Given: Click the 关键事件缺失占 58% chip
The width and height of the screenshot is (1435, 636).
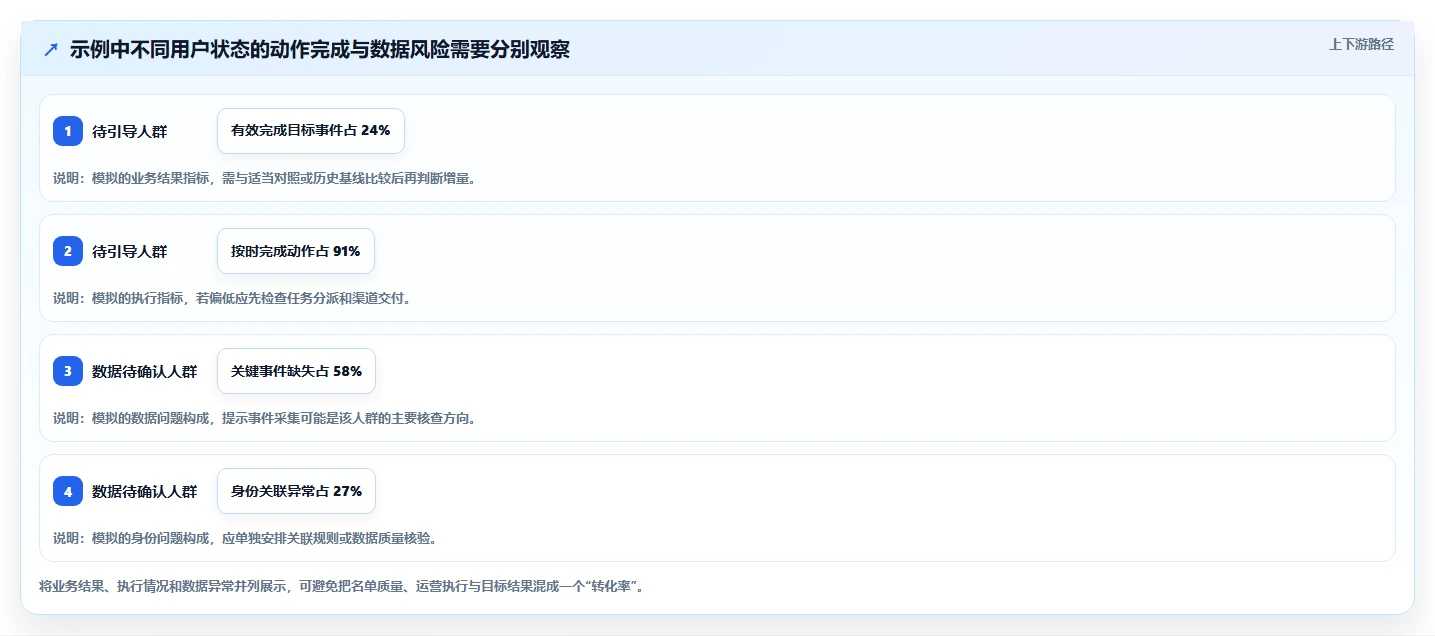Looking at the screenshot, I should tap(296, 371).
